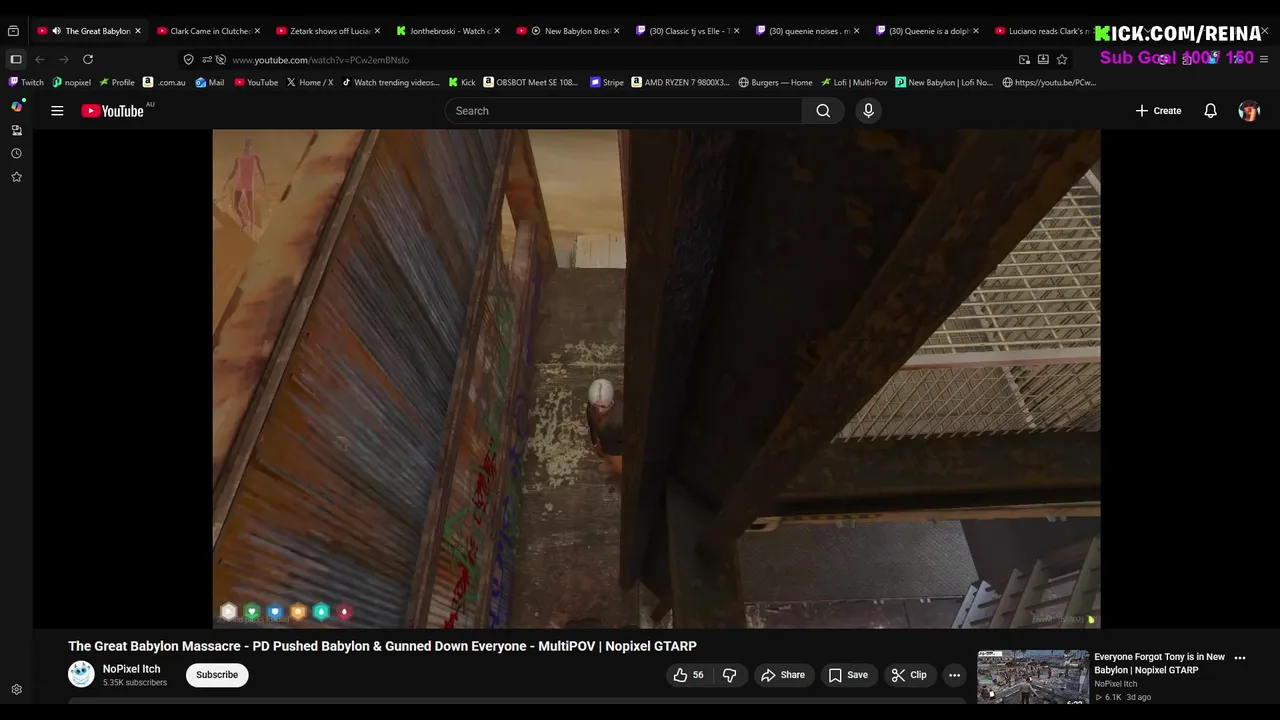Save video to playlist

848,675
